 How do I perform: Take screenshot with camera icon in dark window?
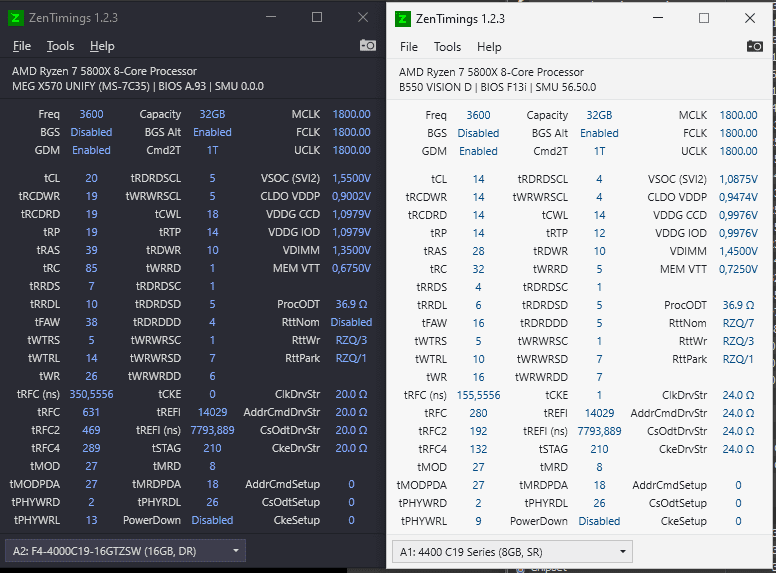368,46
